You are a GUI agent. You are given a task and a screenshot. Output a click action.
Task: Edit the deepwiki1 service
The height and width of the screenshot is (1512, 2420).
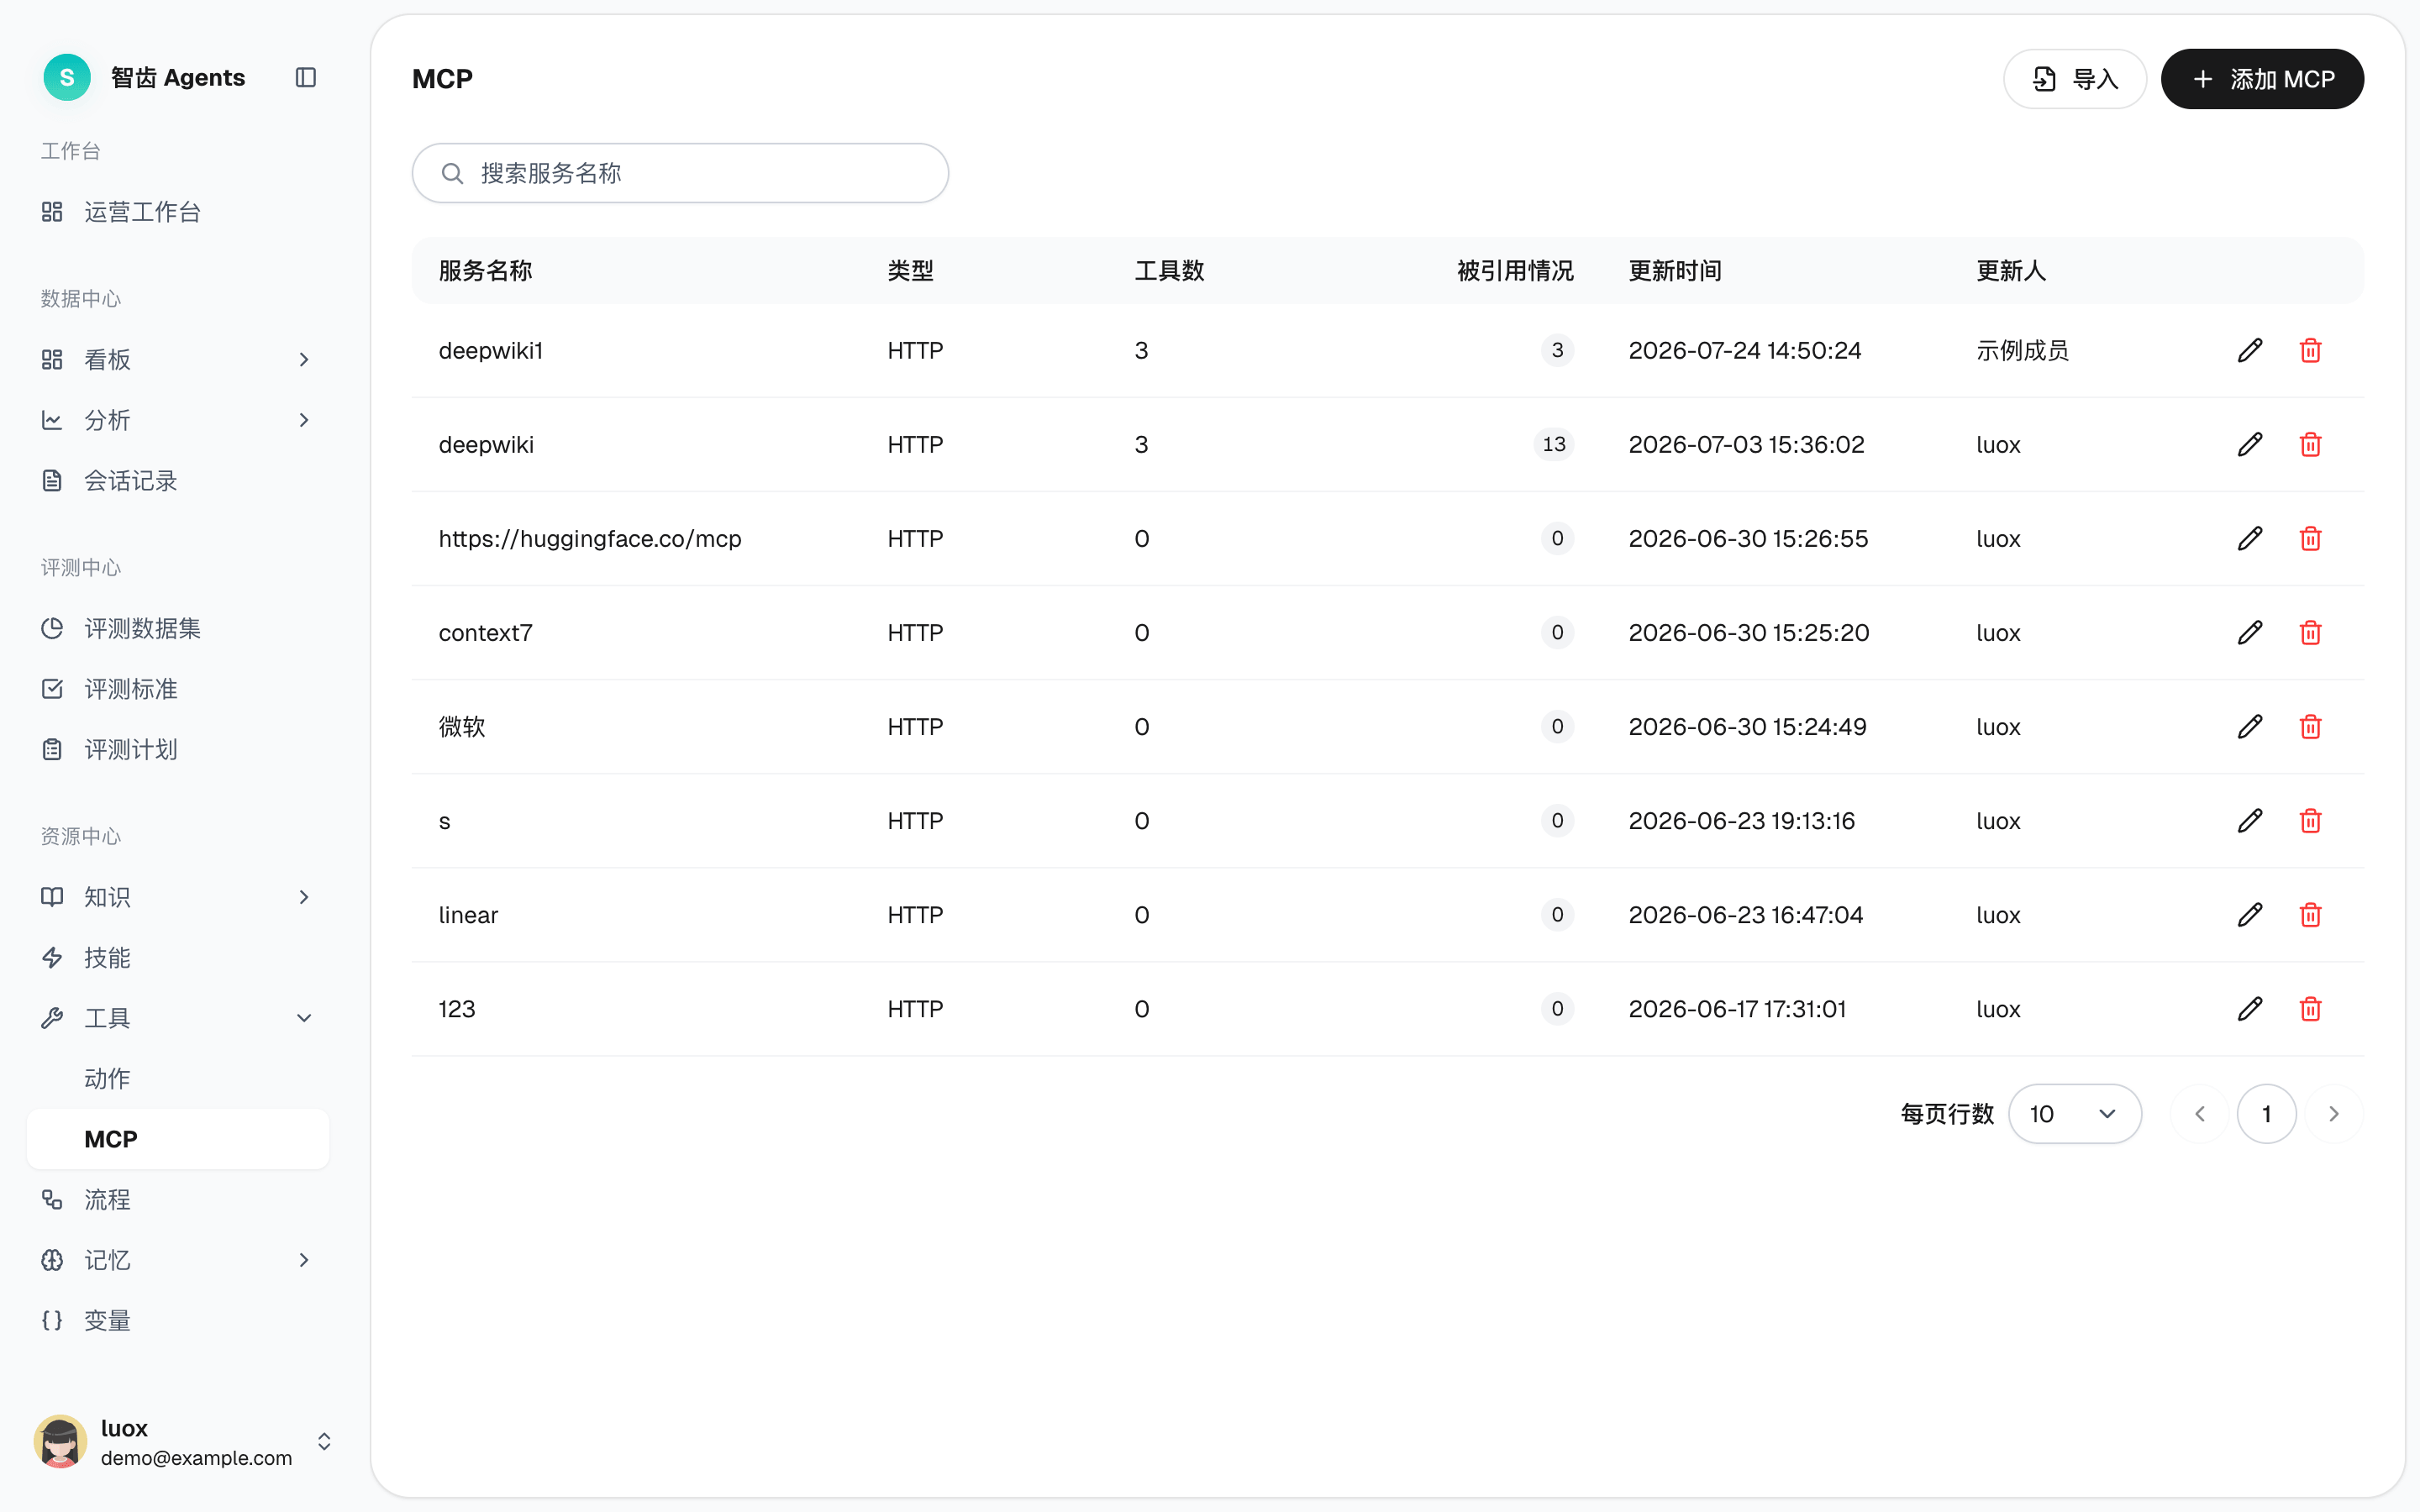click(2250, 350)
